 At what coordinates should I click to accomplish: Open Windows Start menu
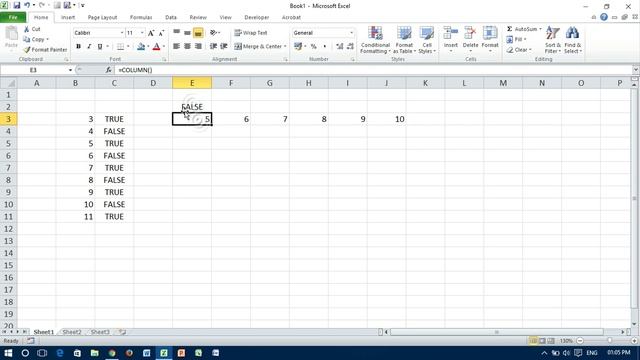(x=8, y=353)
